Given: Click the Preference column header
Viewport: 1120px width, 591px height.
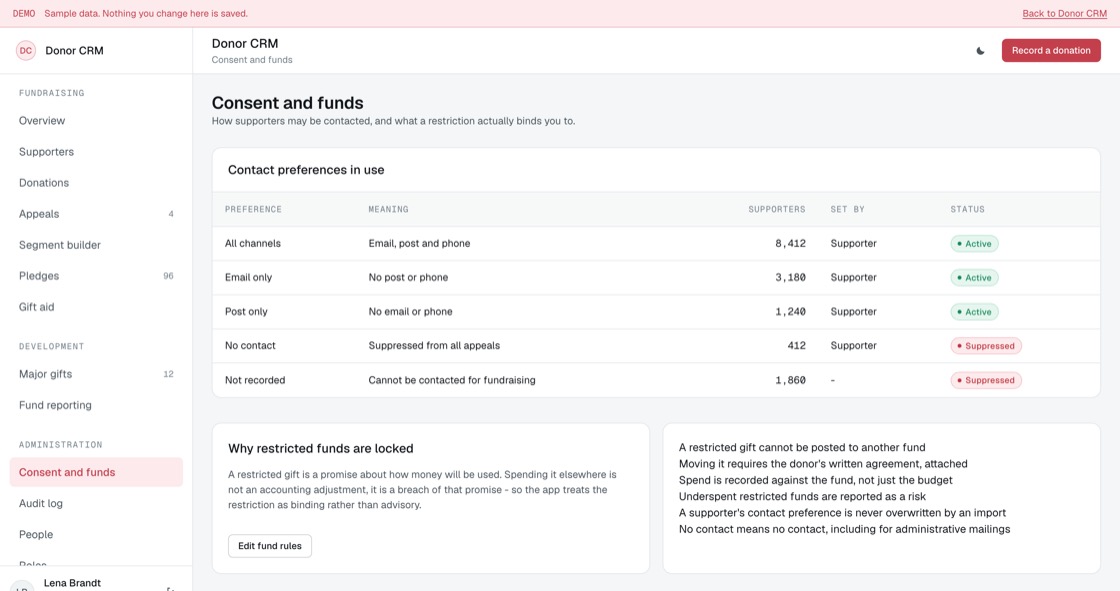Looking at the screenshot, I should click(254, 209).
